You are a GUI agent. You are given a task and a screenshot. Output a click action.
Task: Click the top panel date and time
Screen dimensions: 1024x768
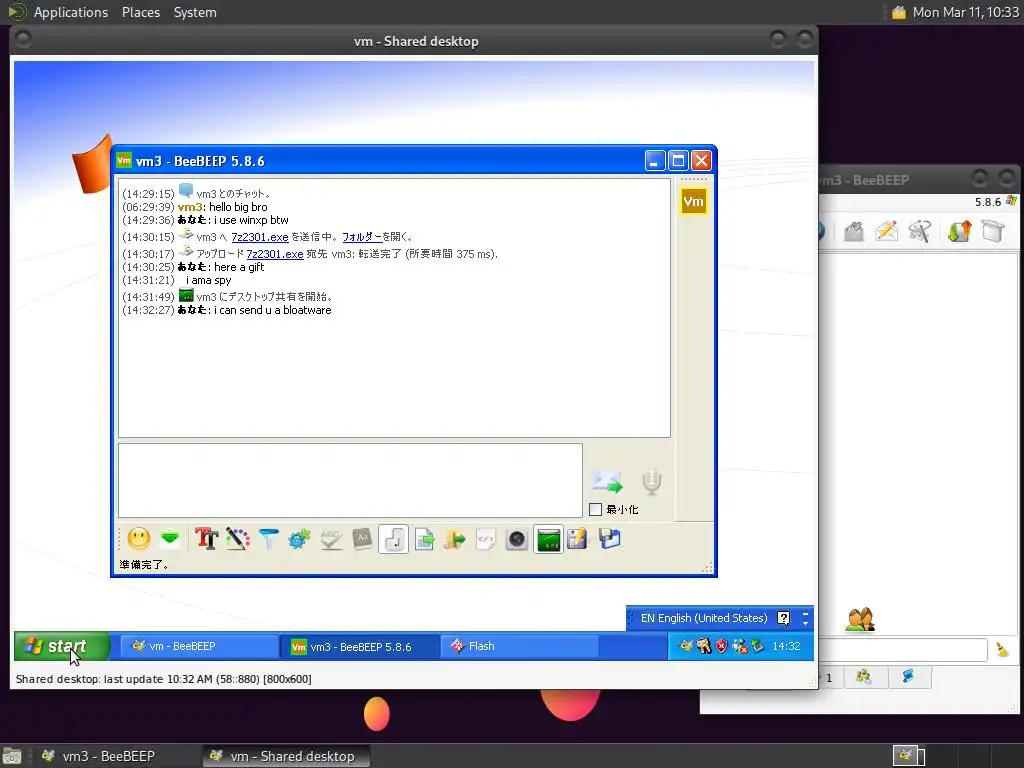pos(965,12)
